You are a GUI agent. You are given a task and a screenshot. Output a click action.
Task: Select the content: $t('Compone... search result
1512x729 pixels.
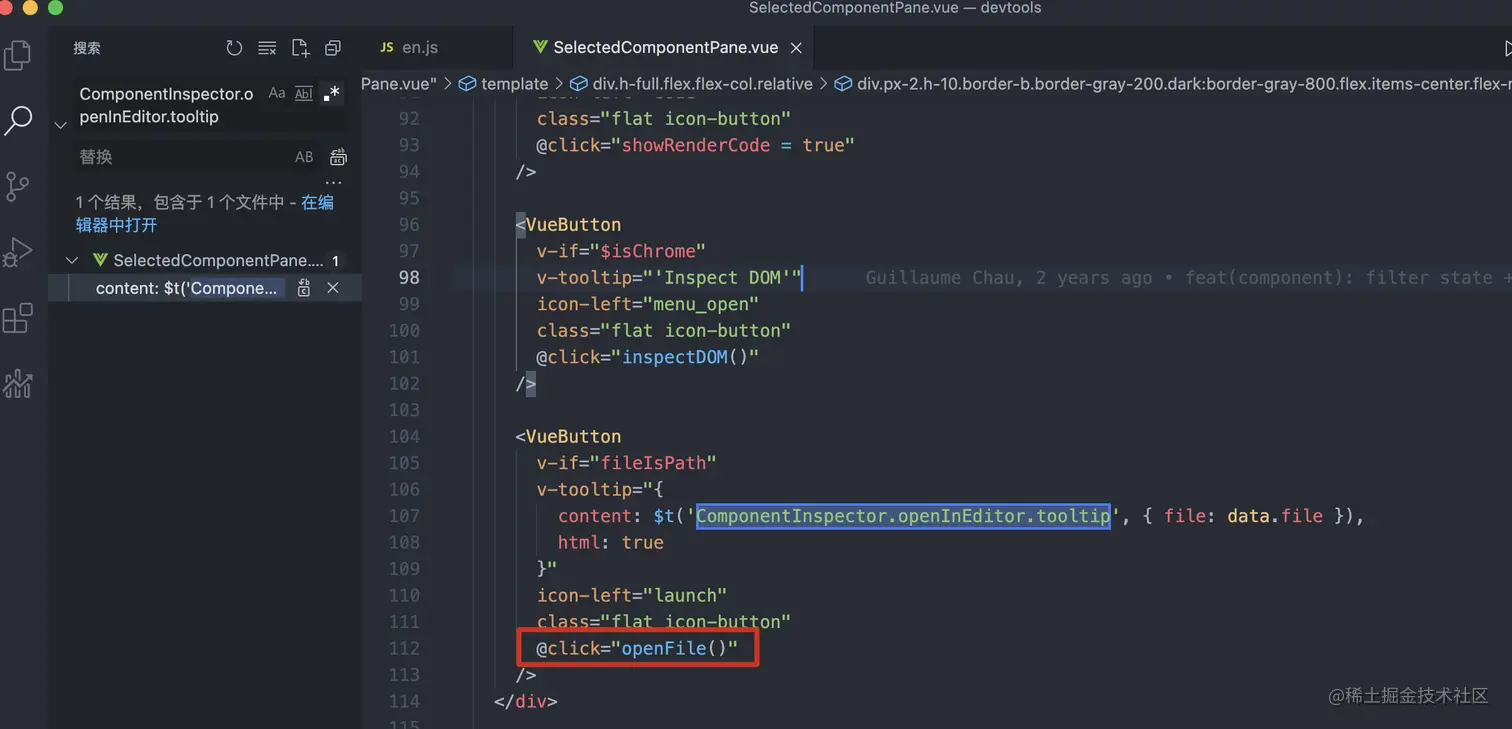point(187,288)
